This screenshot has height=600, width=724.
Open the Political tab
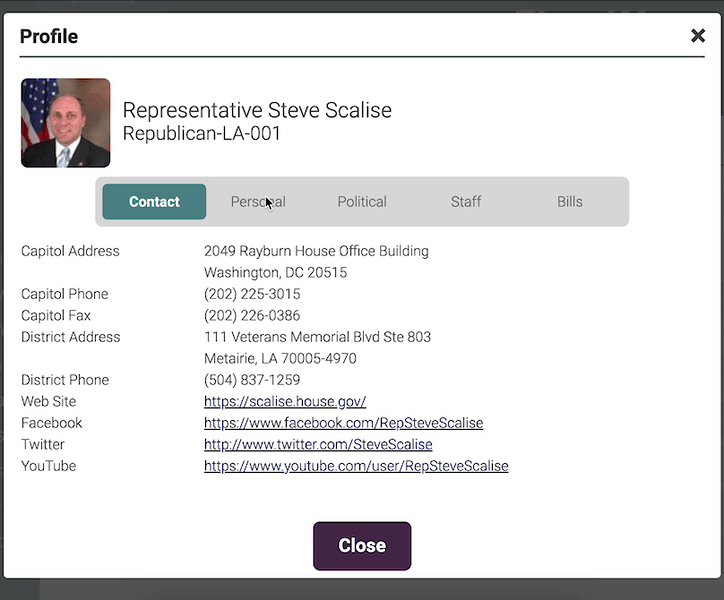362,202
